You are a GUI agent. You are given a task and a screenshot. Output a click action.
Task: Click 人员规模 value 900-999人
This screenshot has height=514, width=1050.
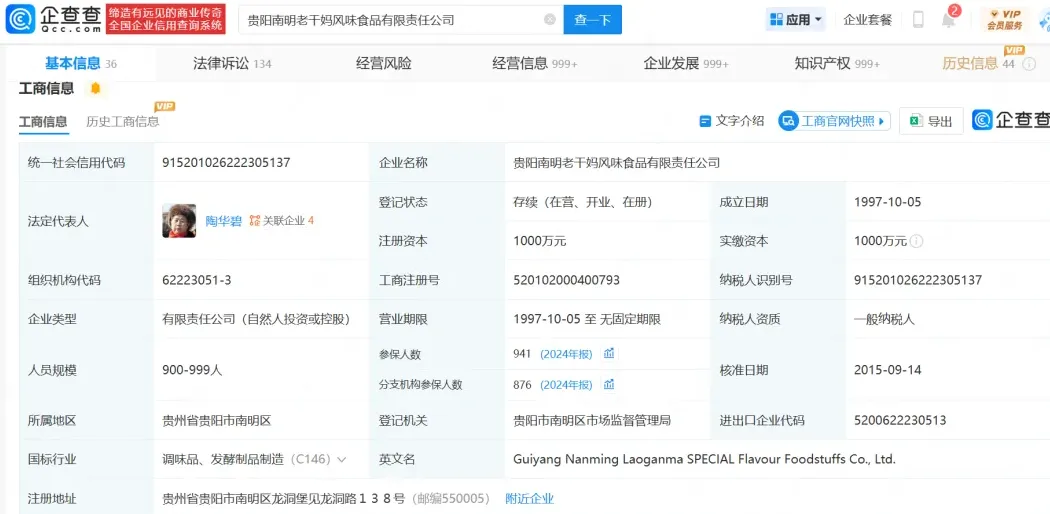tap(192, 369)
